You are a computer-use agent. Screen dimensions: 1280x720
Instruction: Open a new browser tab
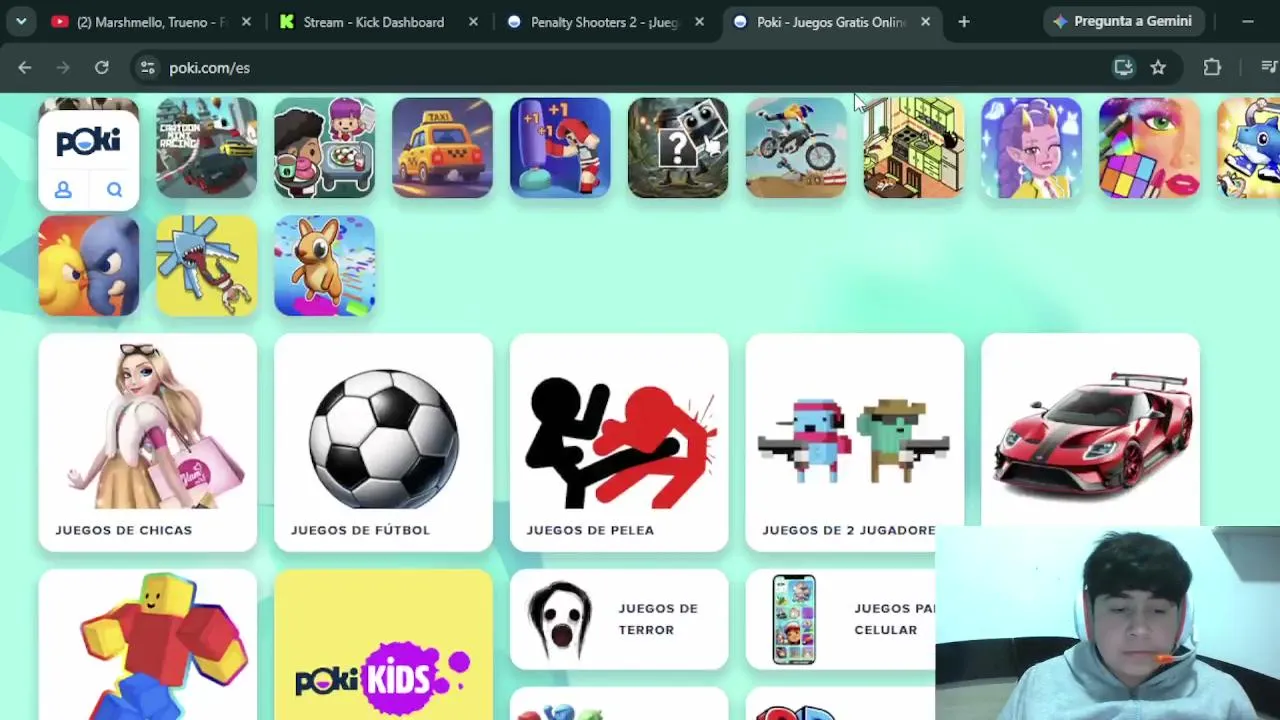pos(964,21)
